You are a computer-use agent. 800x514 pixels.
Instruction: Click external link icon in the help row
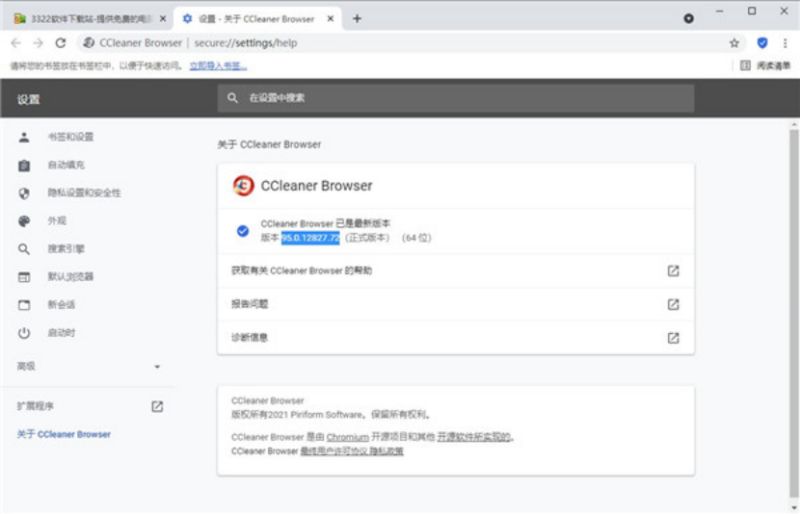[673, 271]
